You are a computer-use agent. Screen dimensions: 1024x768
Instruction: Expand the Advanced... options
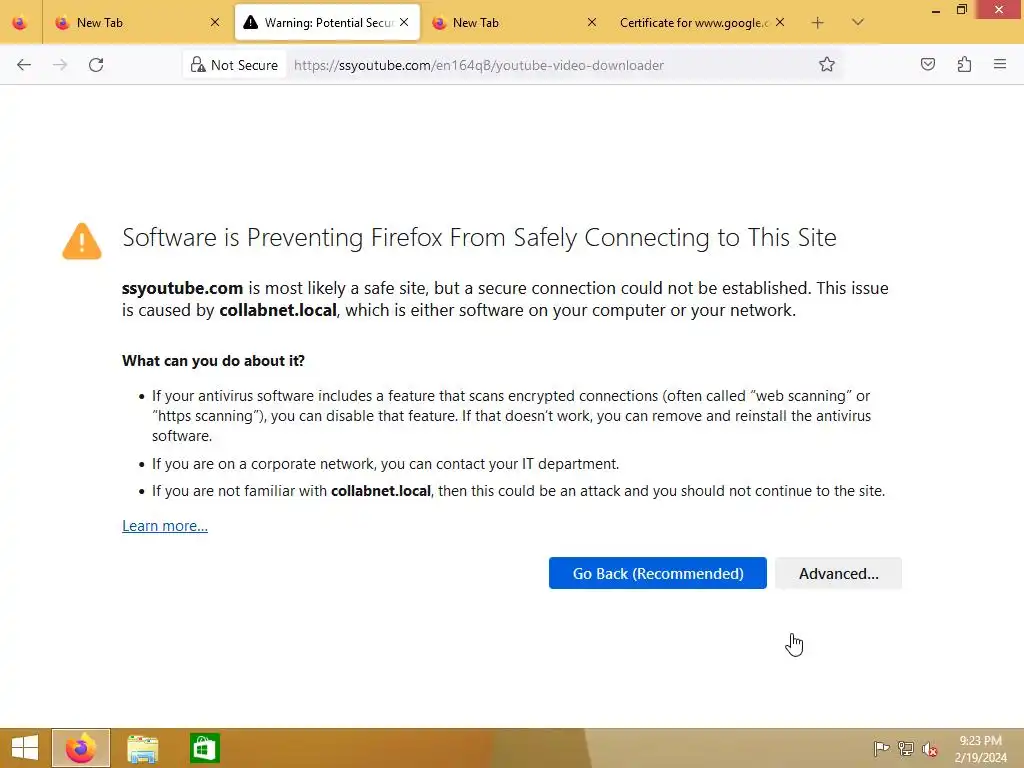click(x=838, y=573)
